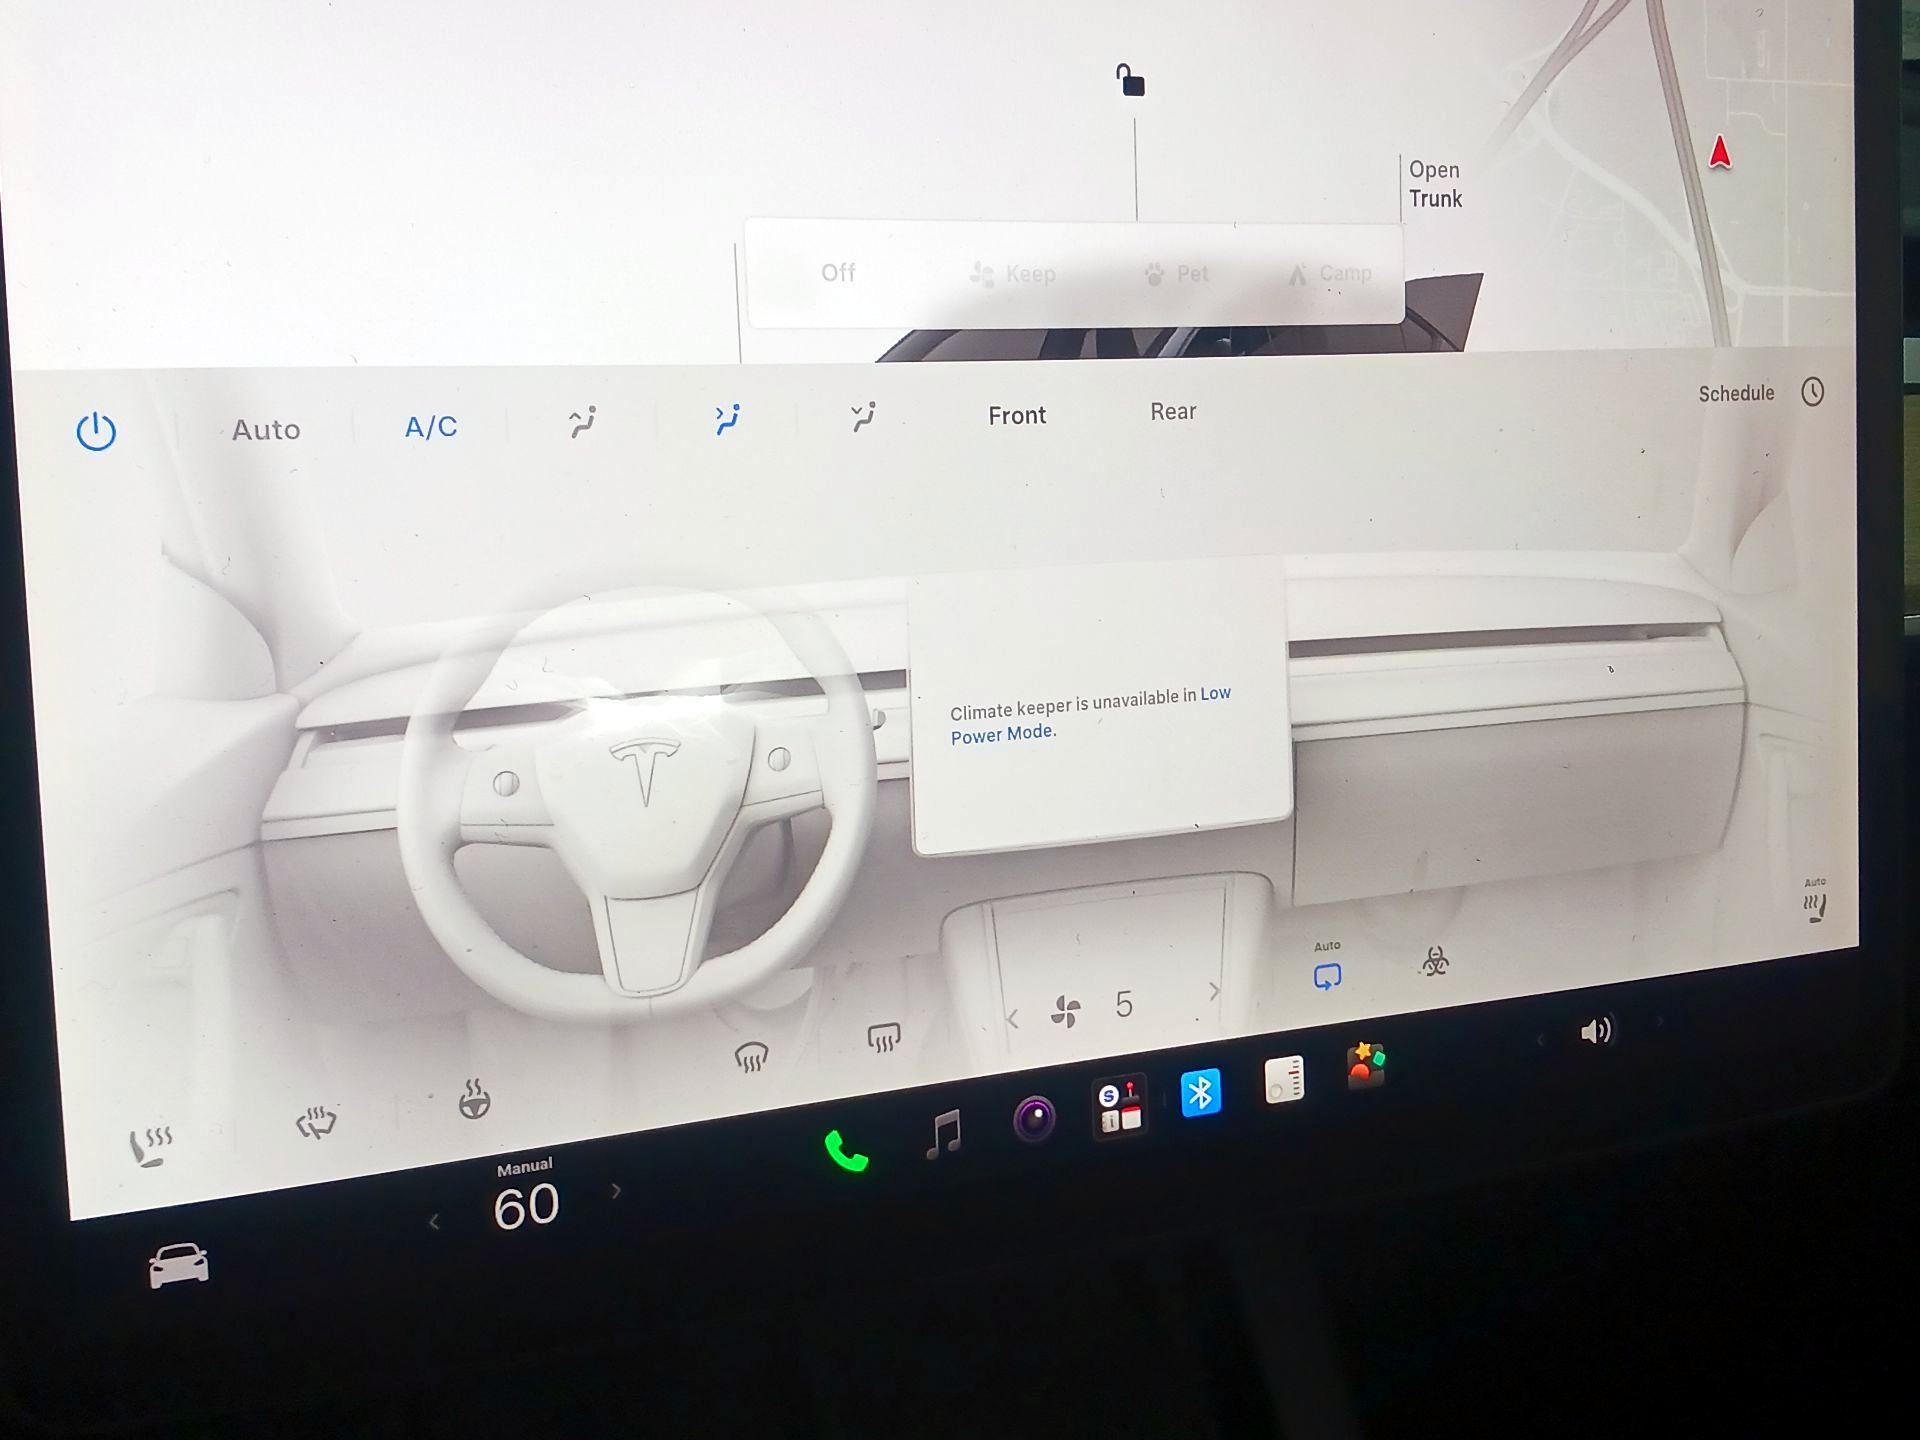Toggle the A/C setting
This screenshot has height=1440, width=1920.
pos(431,427)
